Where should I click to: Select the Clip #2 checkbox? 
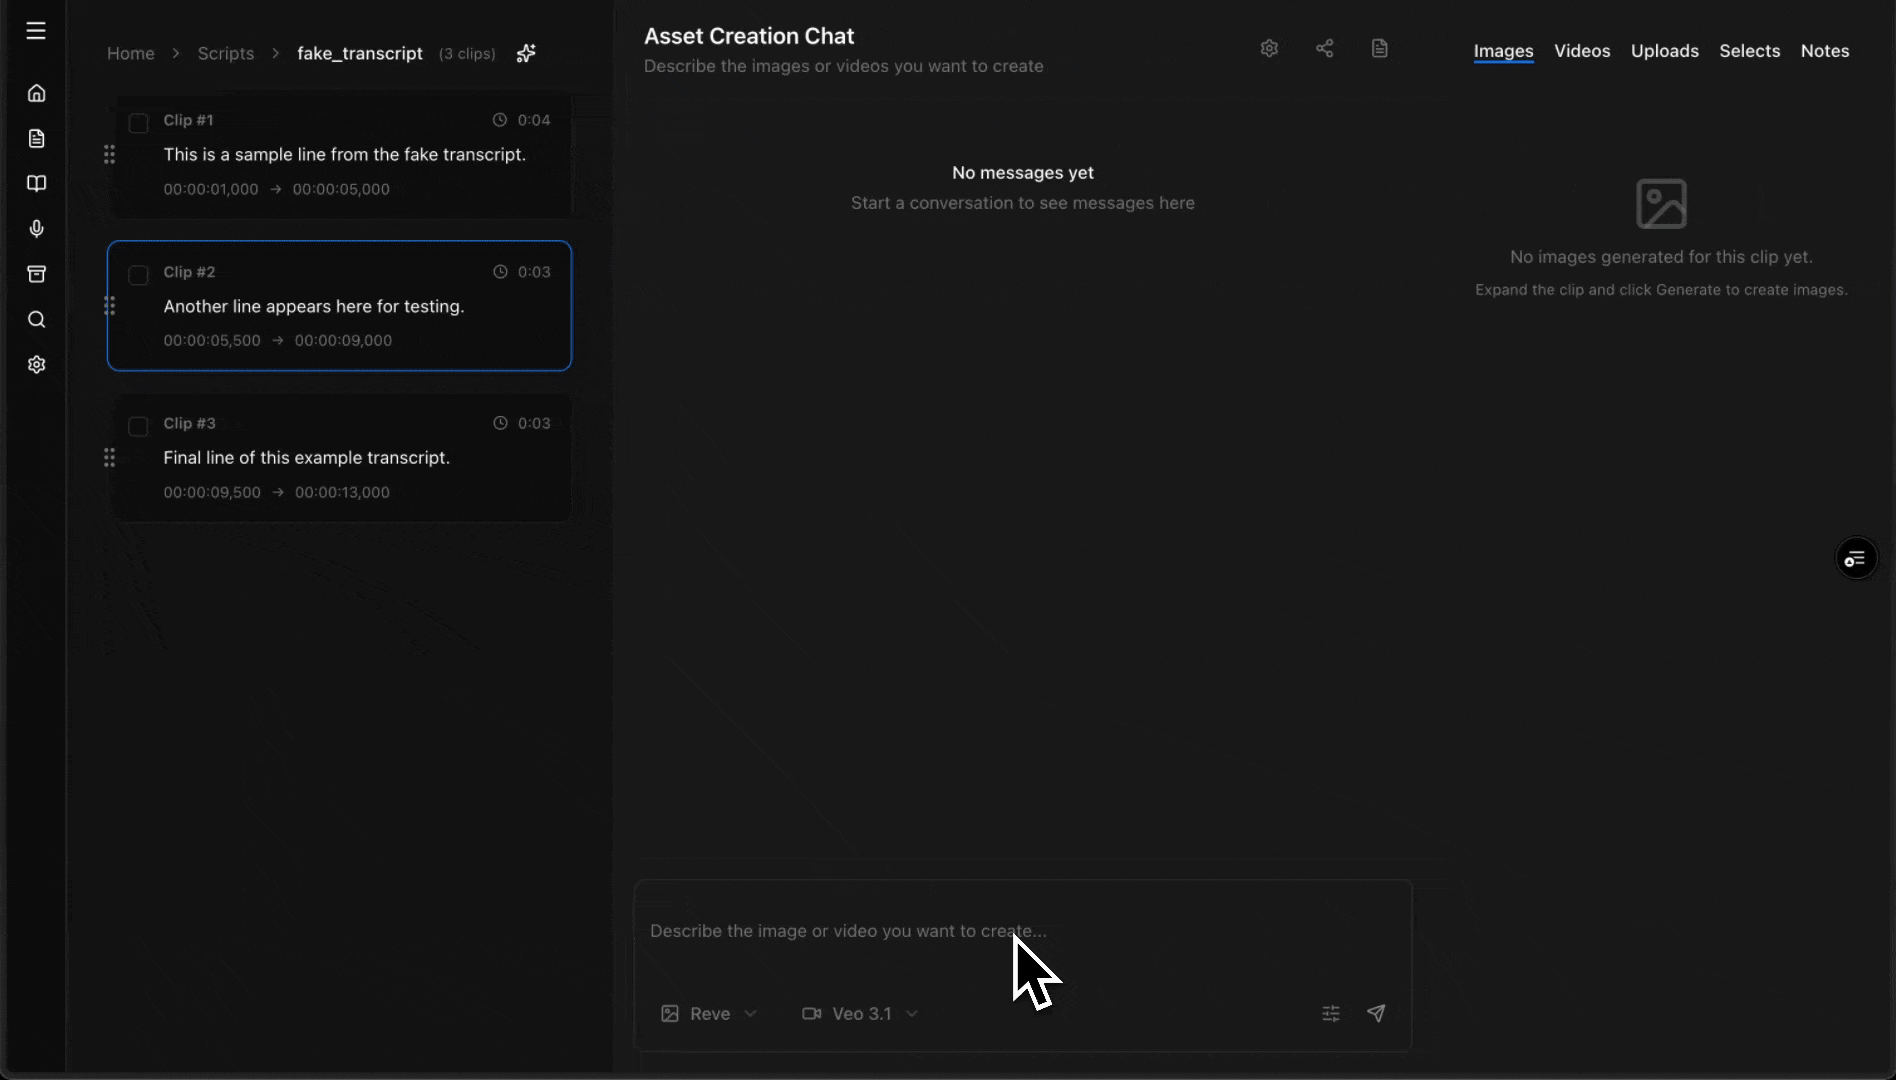(x=139, y=275)
